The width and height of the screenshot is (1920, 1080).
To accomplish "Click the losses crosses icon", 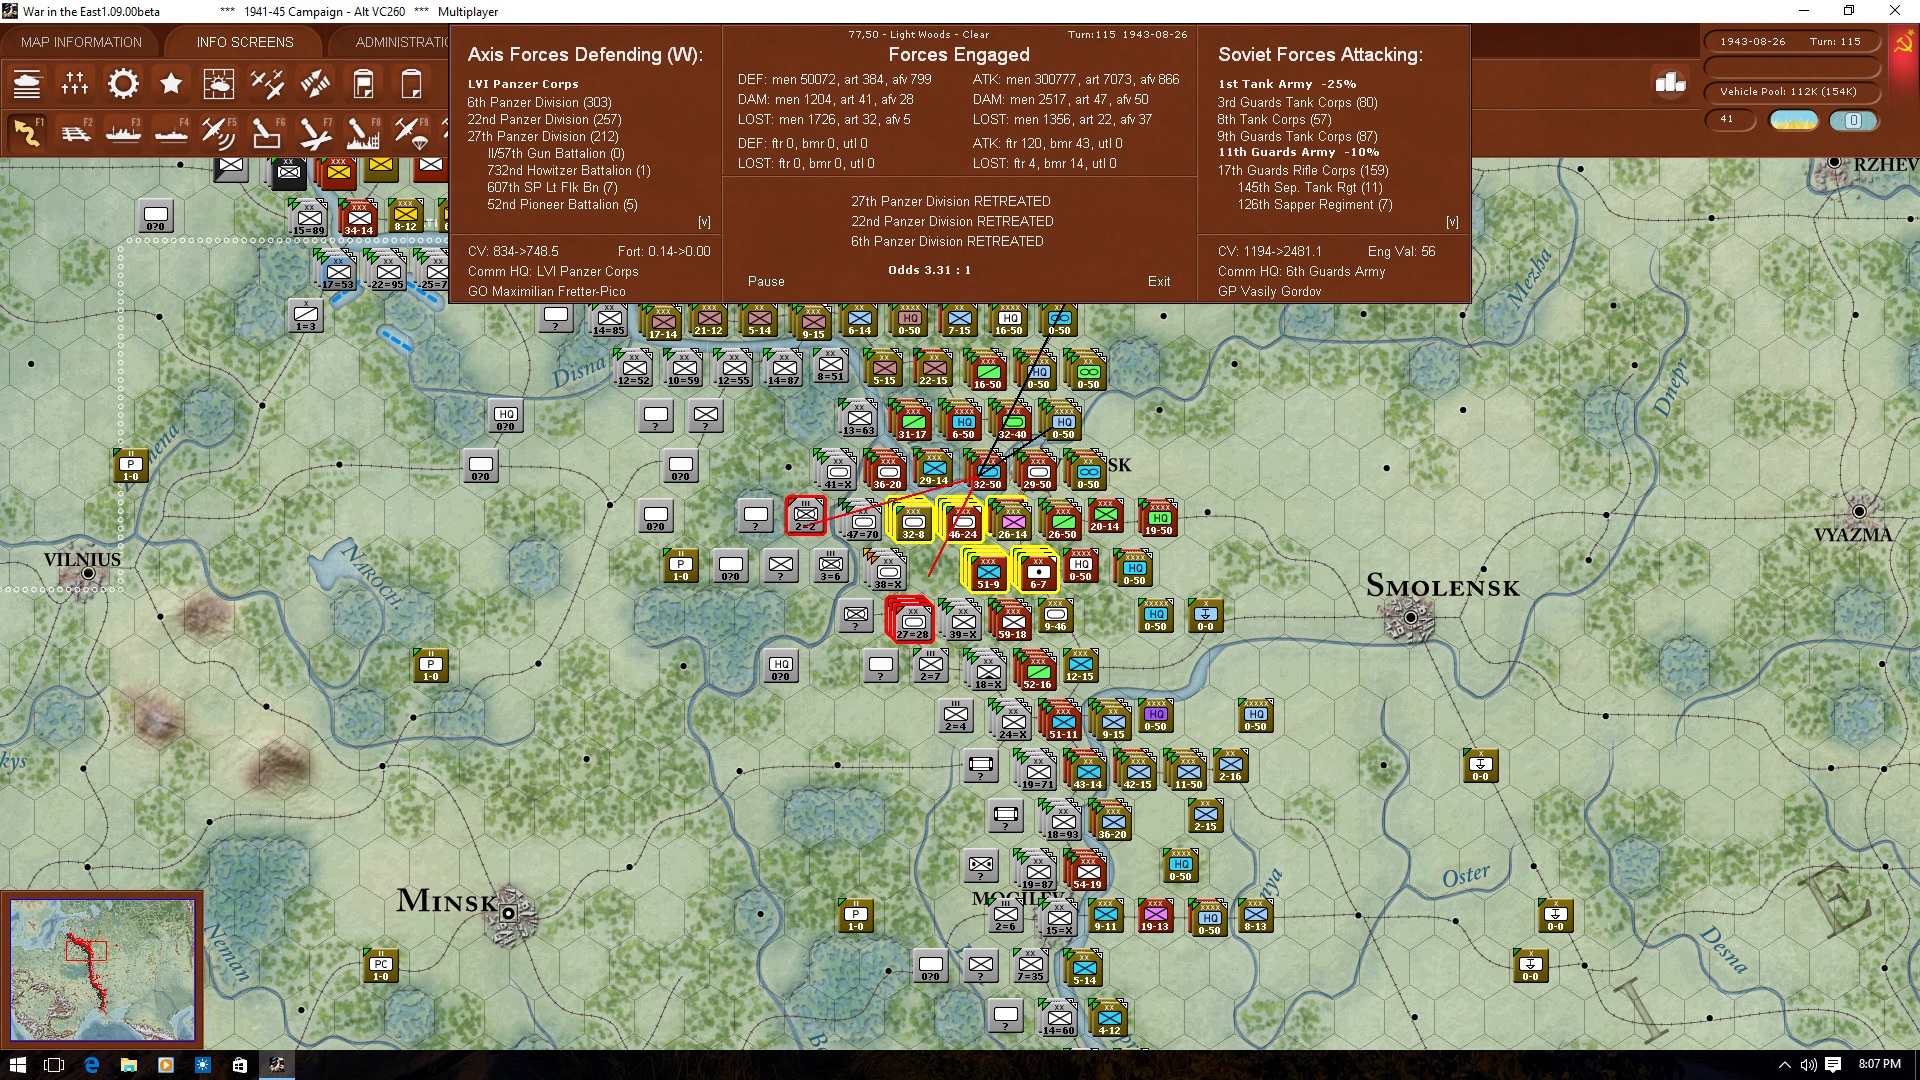I will pyautogui.click(x=75, y=84).
